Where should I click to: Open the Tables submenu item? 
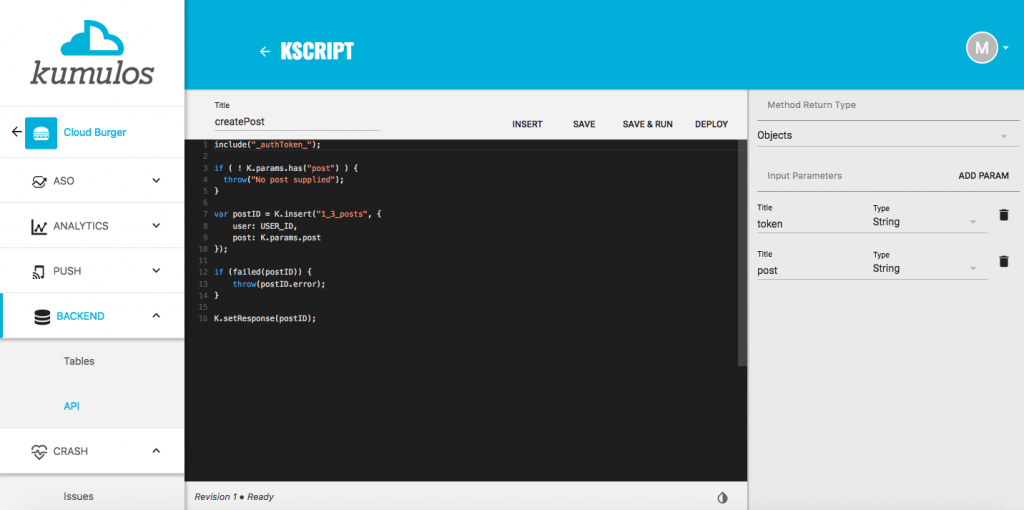pyautogui.click(x=79, y=361)
